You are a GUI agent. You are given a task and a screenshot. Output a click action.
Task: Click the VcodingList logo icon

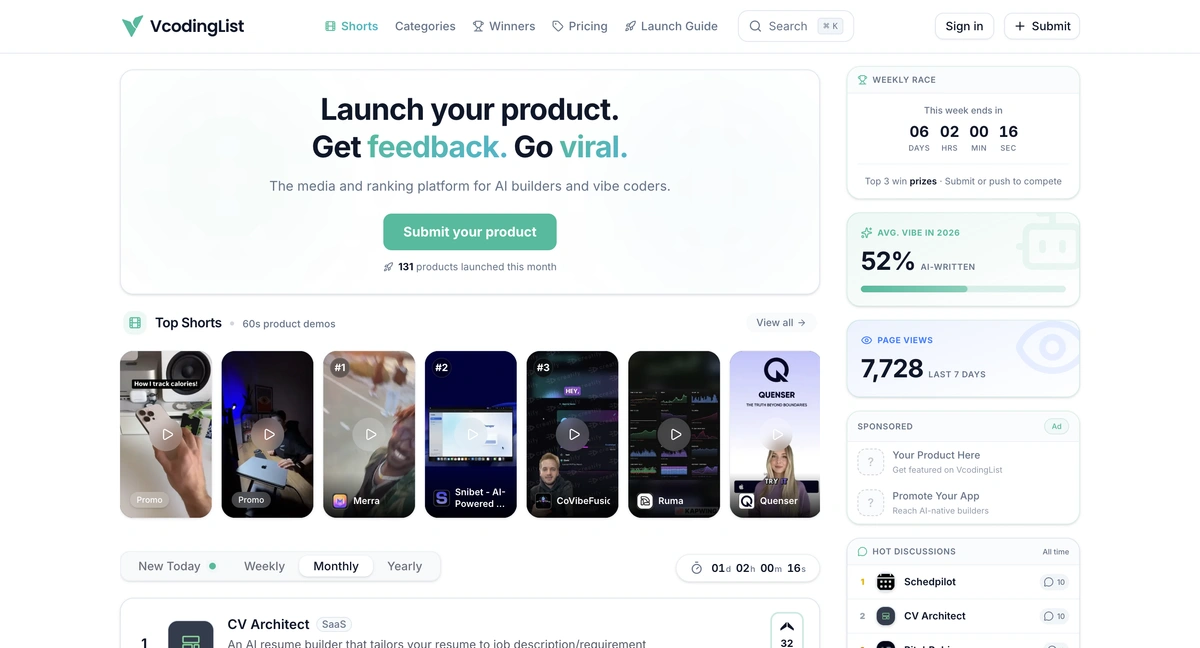132,26
